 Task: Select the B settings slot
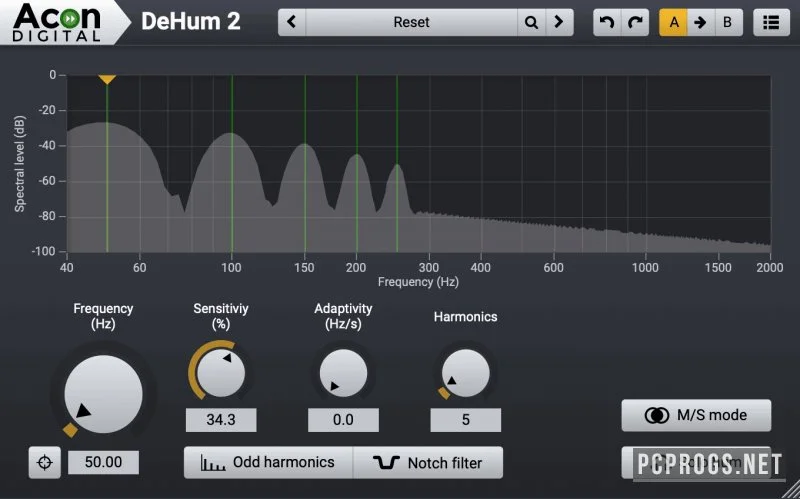(728, 22)
